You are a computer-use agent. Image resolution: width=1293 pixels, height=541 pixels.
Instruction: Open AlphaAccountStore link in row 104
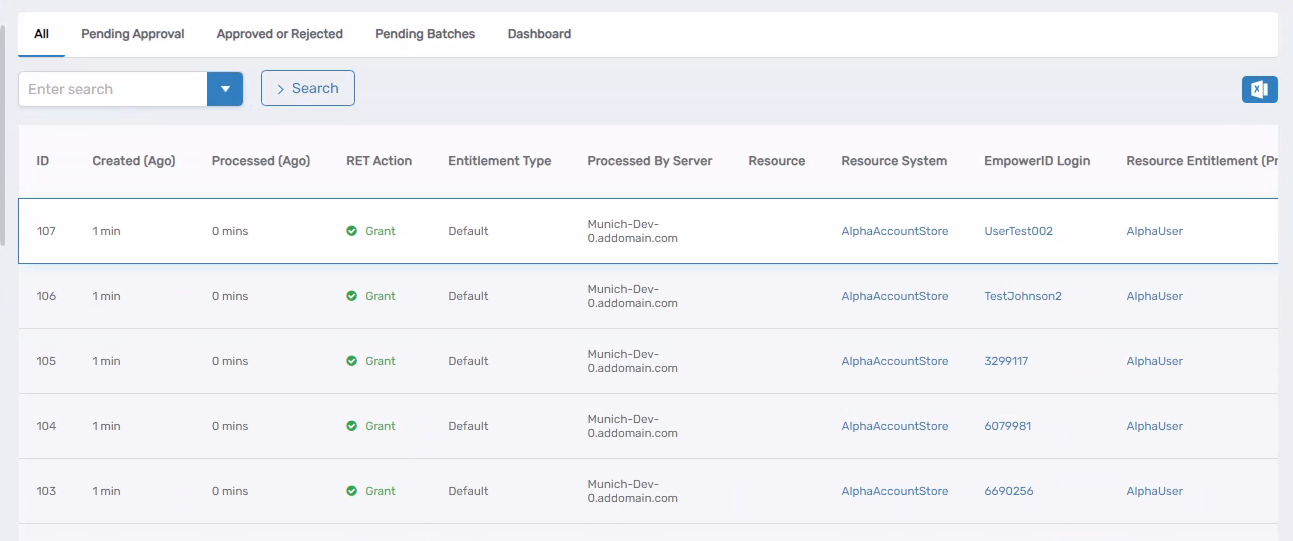pyautogui.click(x=895, y=426)
